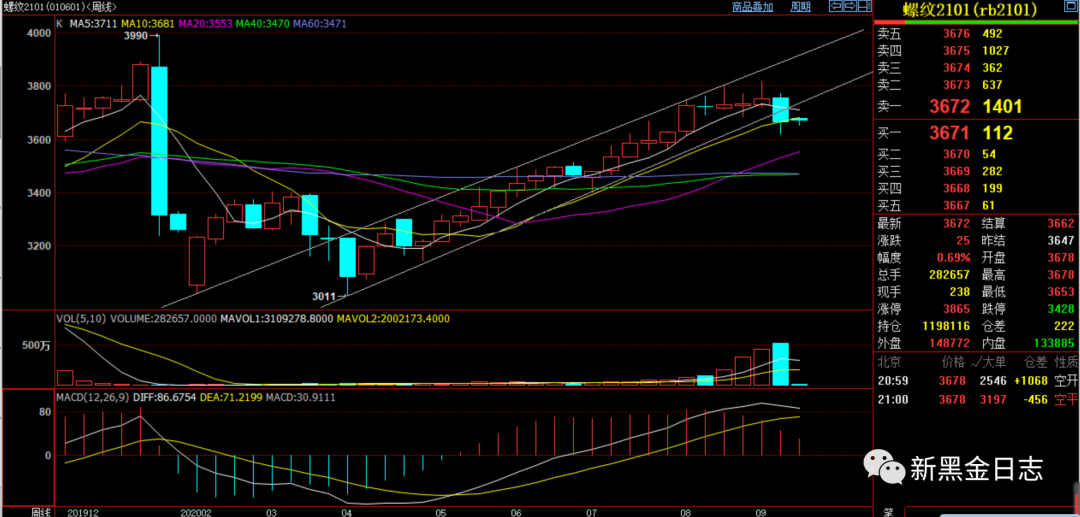The image size is (1080, 517).
Task: Click the 性质 column header in tick list
Action: pos(1065,361)
